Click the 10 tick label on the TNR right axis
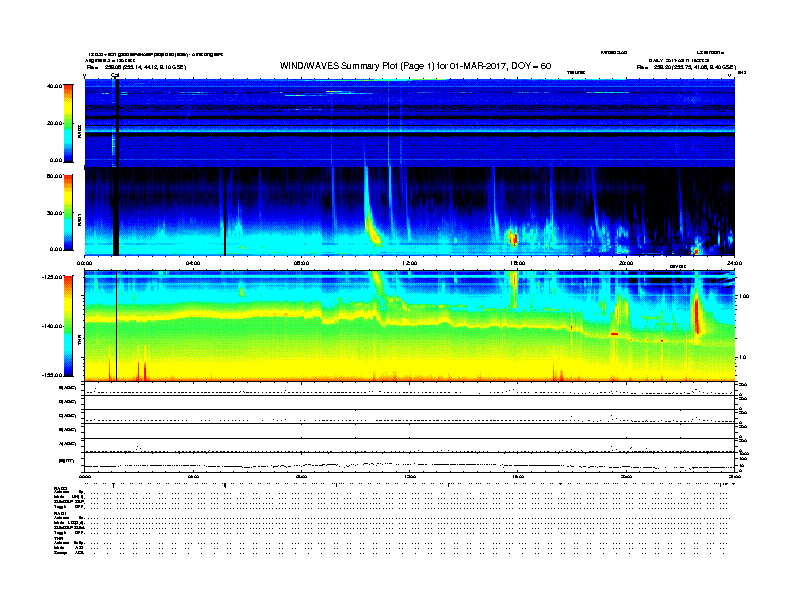The width and height of the screenshot is (792, 612). (x=742, y=357)
